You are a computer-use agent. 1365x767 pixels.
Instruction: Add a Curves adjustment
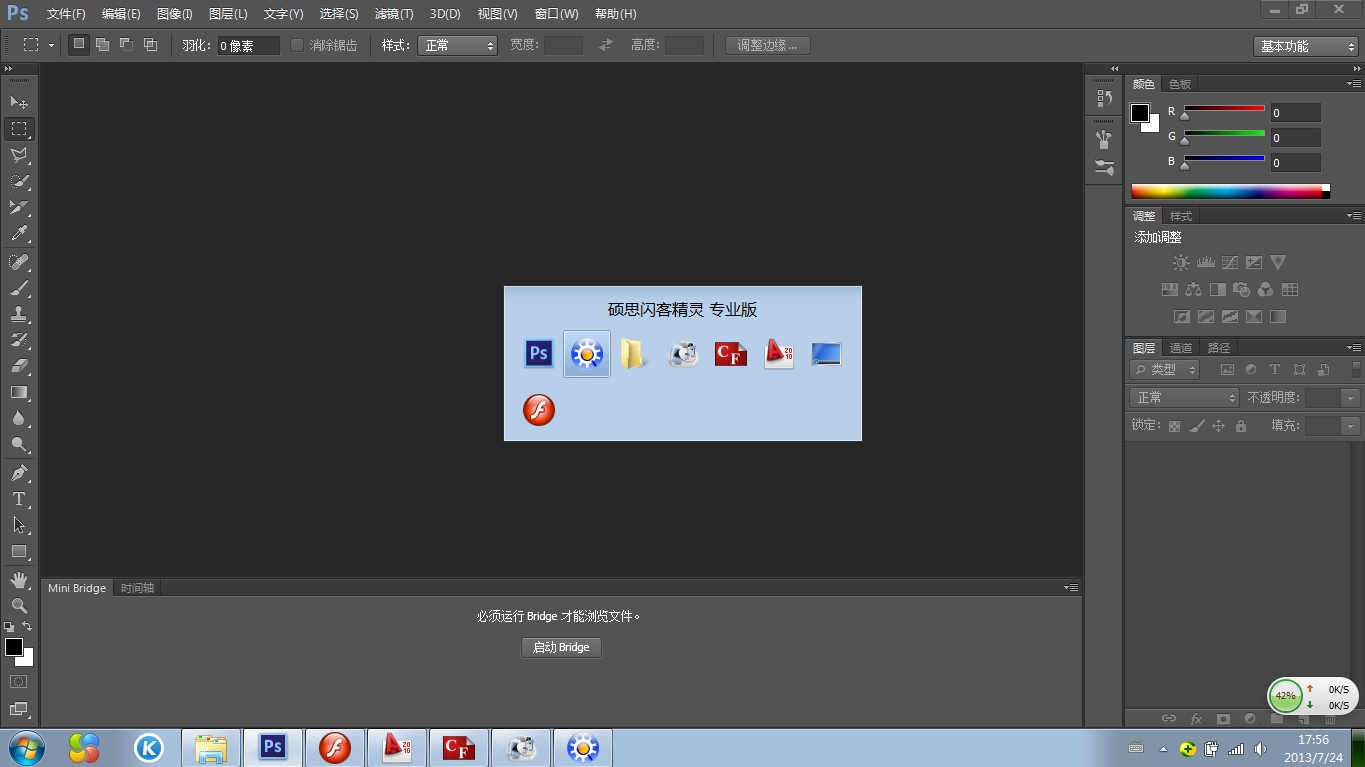[x=1229, y=263]
